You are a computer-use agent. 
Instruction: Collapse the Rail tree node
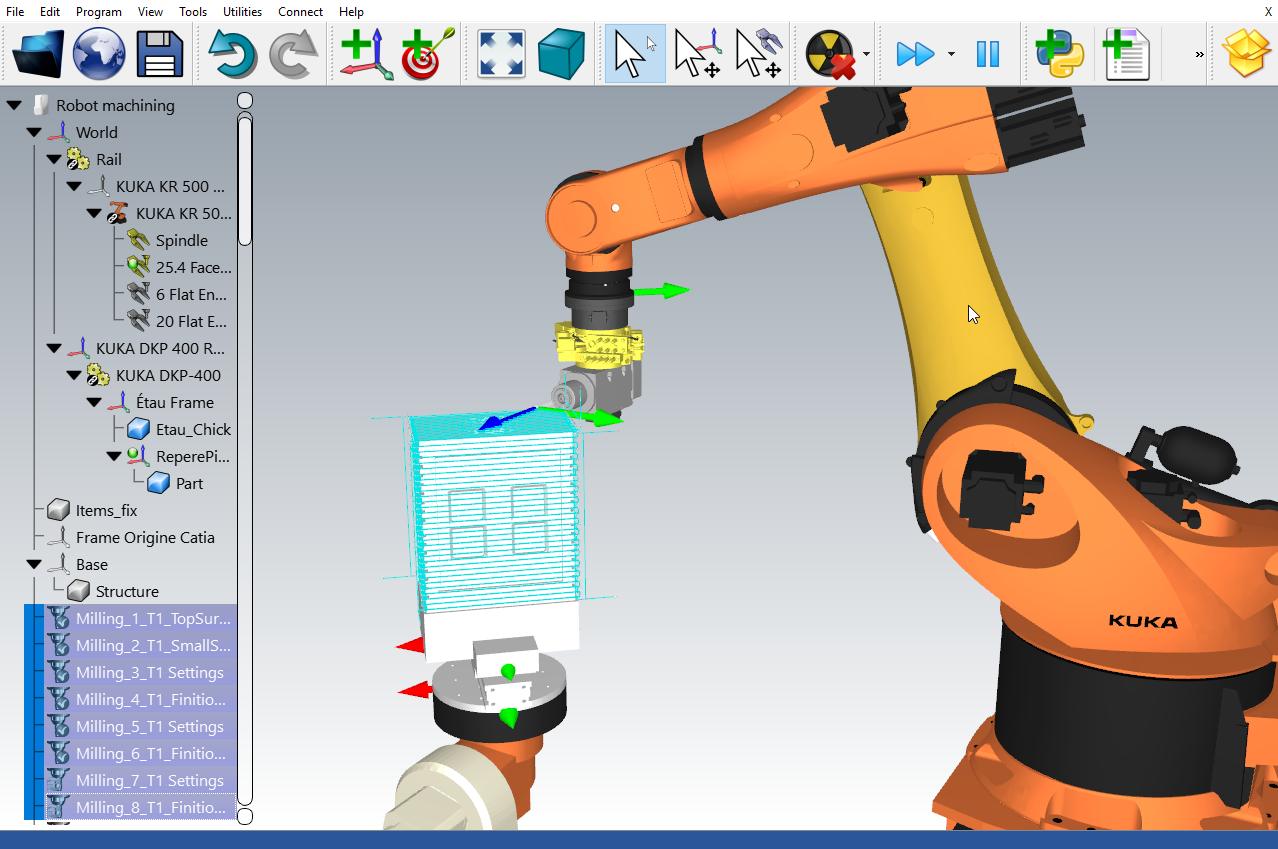[54, 160]
